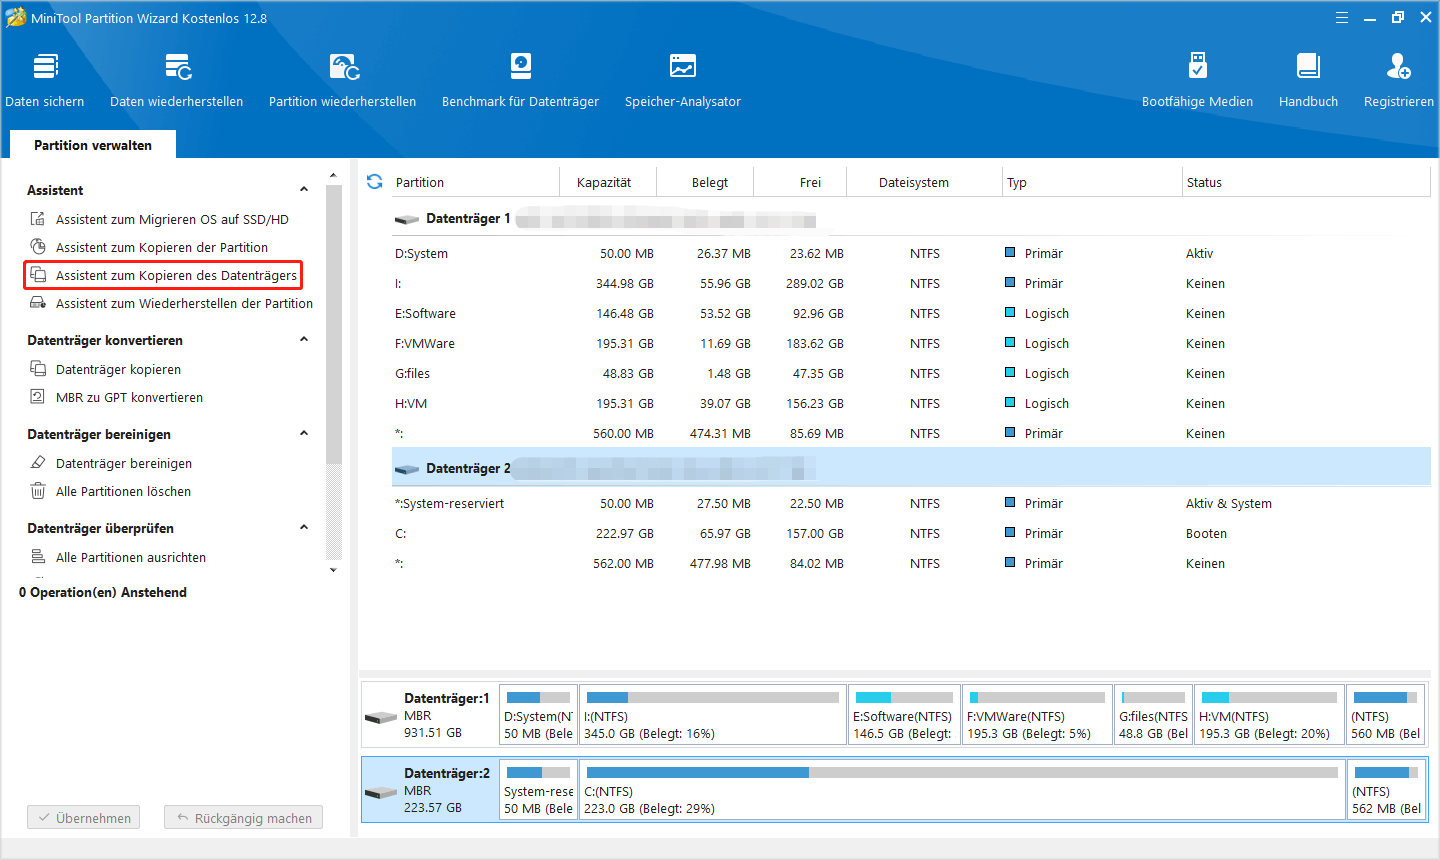The height and width of the screenshot is (860, 1440).
Task: Click Datenträger:1 drive icon in disk map
Action: pos(381,717)
